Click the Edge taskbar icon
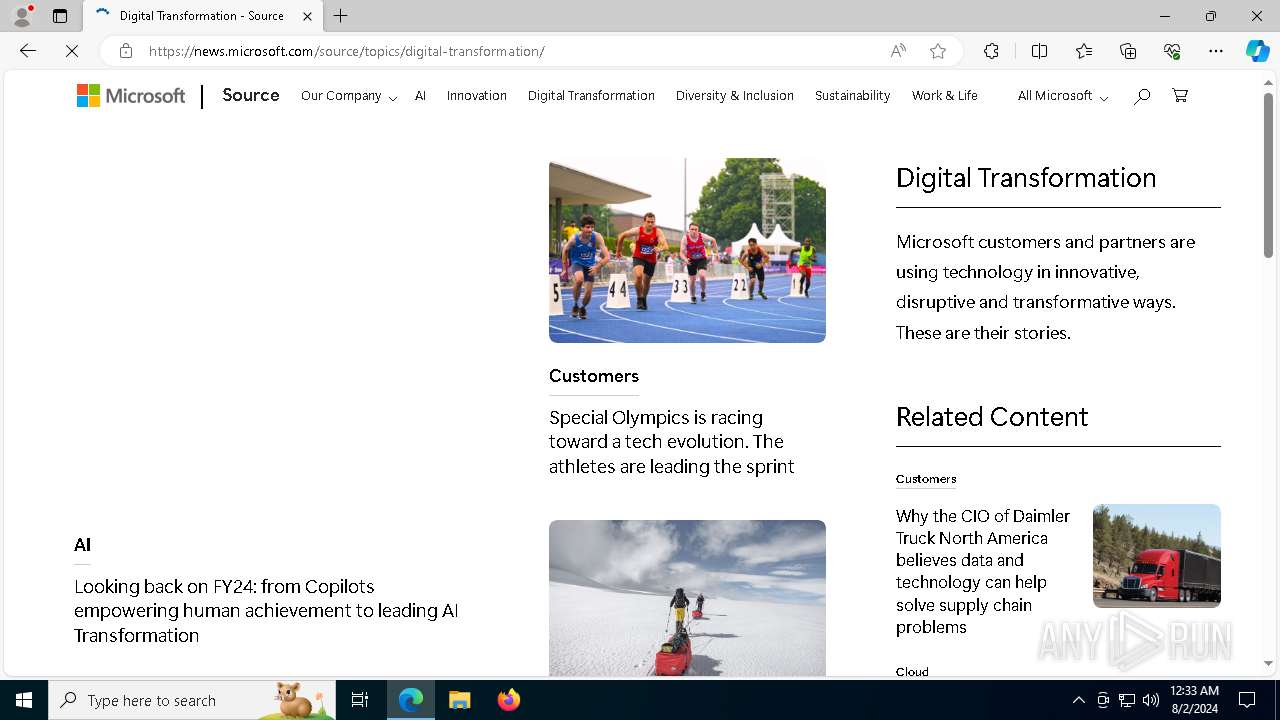Image resolution: width=1280 pixels, height=720 pixels. pos(411,700)
